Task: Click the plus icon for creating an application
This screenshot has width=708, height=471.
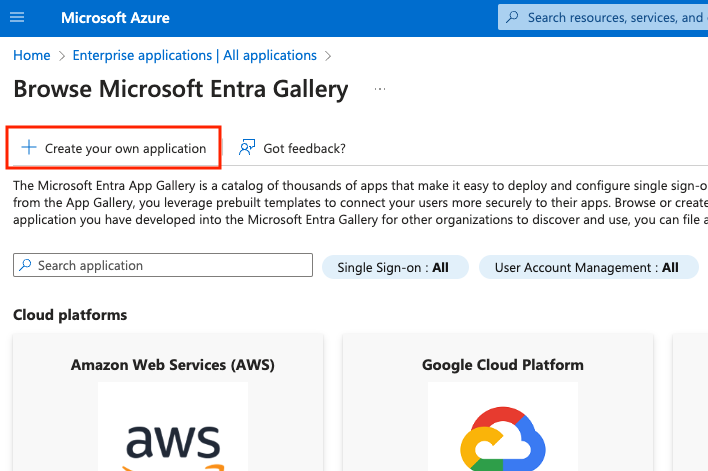Action: click(x=29, y=148)
